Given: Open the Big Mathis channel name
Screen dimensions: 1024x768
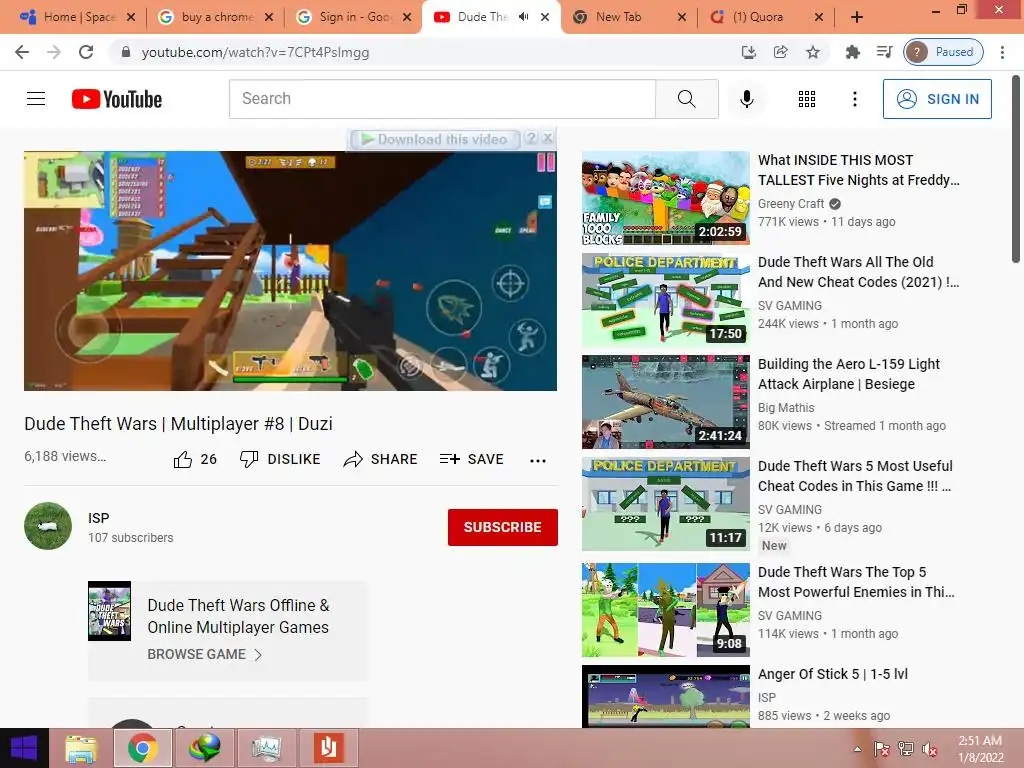Looking at the screenshot, I should click(786, 408).
